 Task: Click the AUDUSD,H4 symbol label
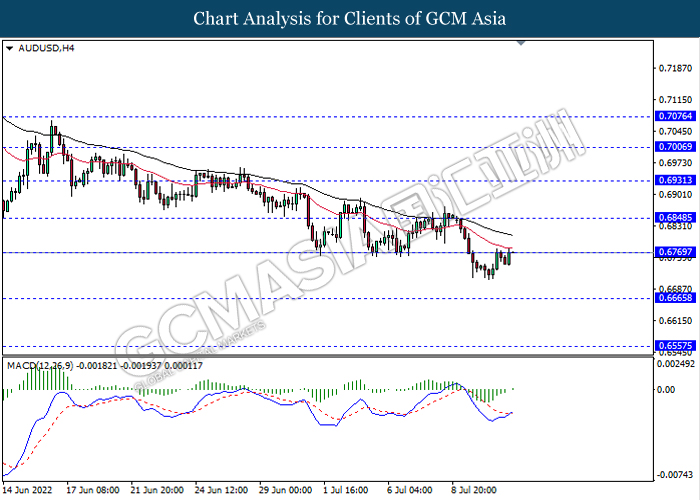(x=46, y=48)
